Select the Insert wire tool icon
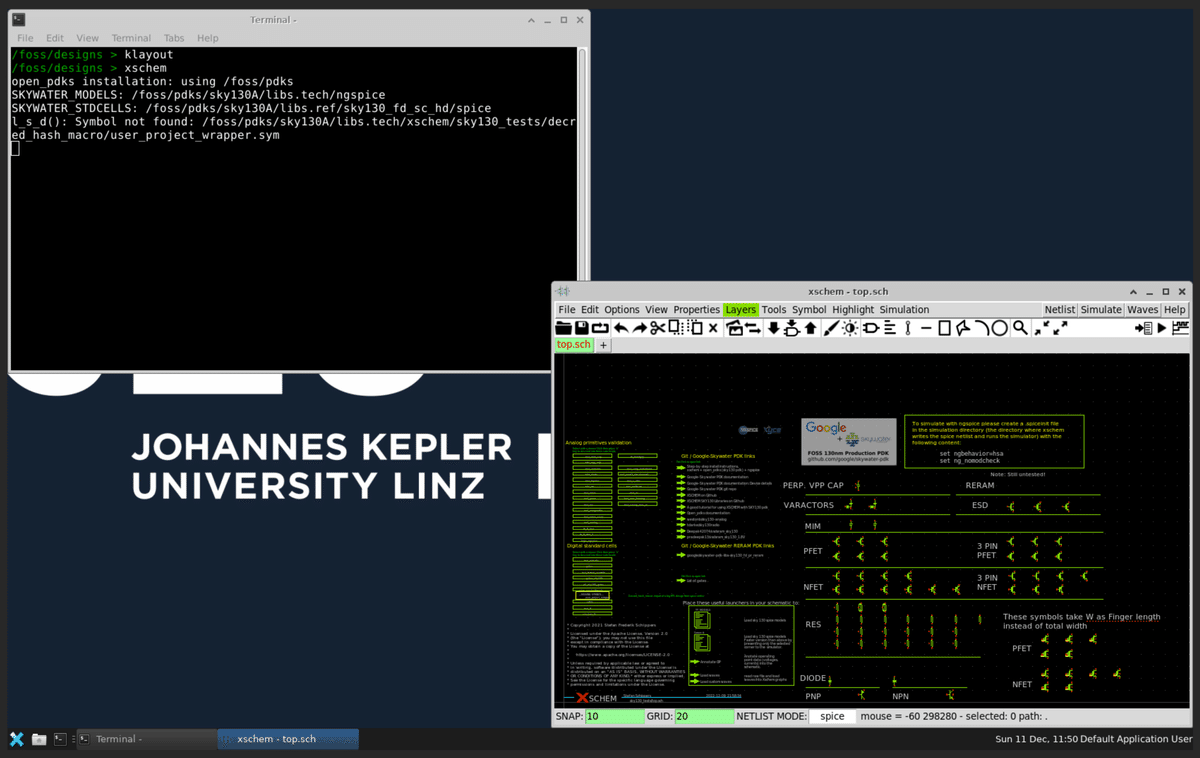The height and width of the screenshot is (758, 1200). click(908, 328)
